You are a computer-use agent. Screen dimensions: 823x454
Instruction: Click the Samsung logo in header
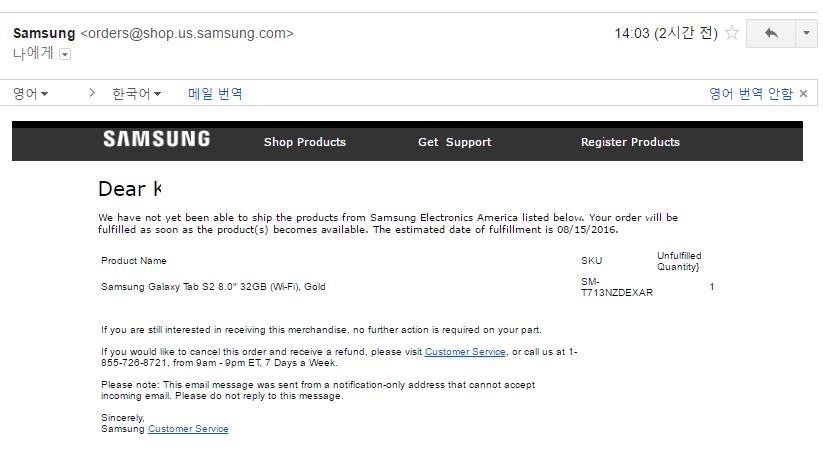156,140
